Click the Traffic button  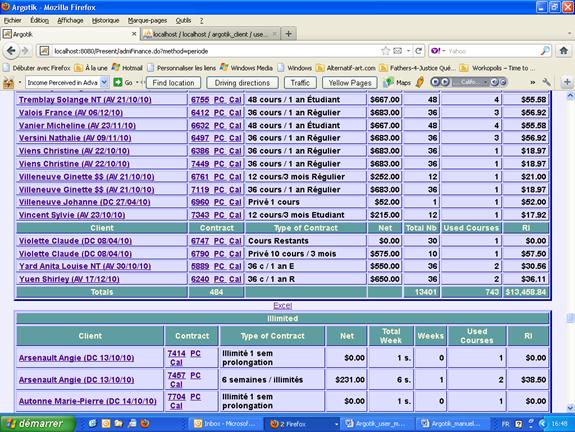(x=300, y=83)
